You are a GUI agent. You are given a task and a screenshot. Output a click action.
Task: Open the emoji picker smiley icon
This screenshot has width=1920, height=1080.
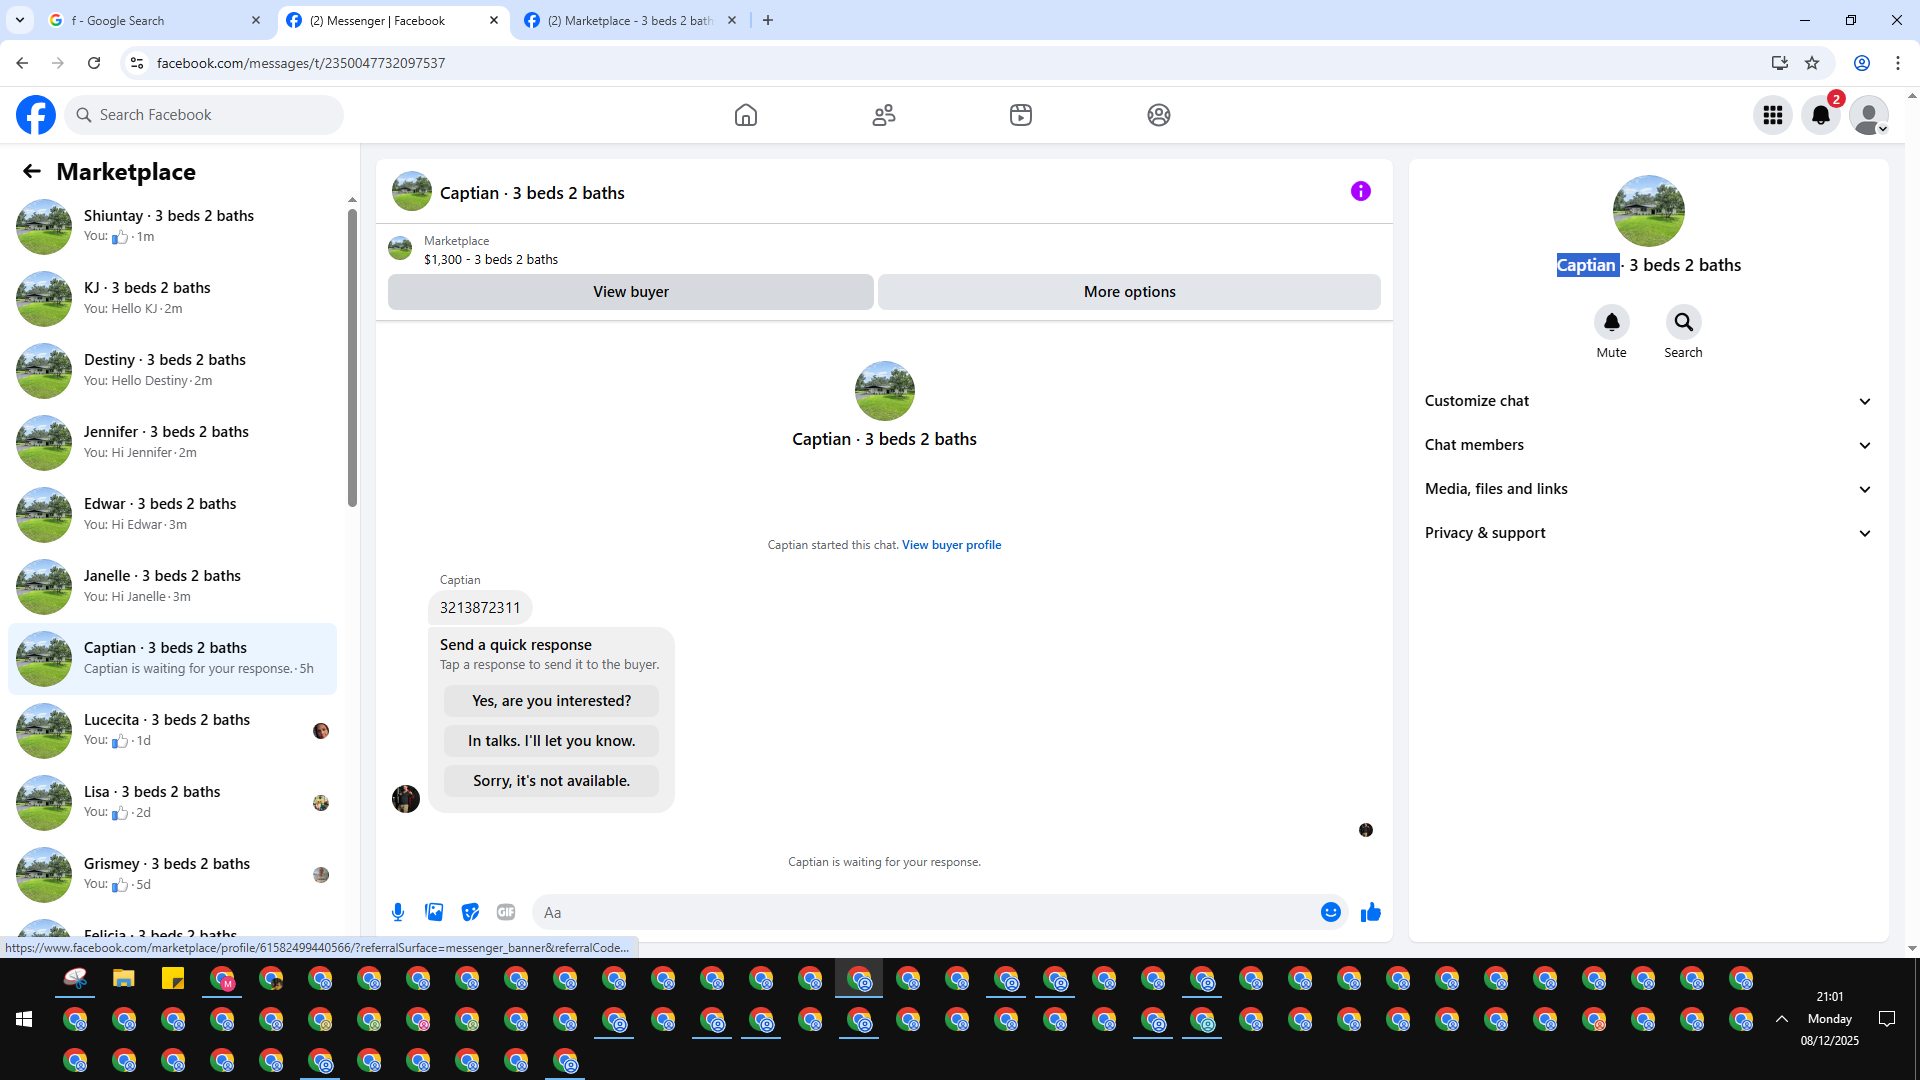click(x=1331, y=912)
